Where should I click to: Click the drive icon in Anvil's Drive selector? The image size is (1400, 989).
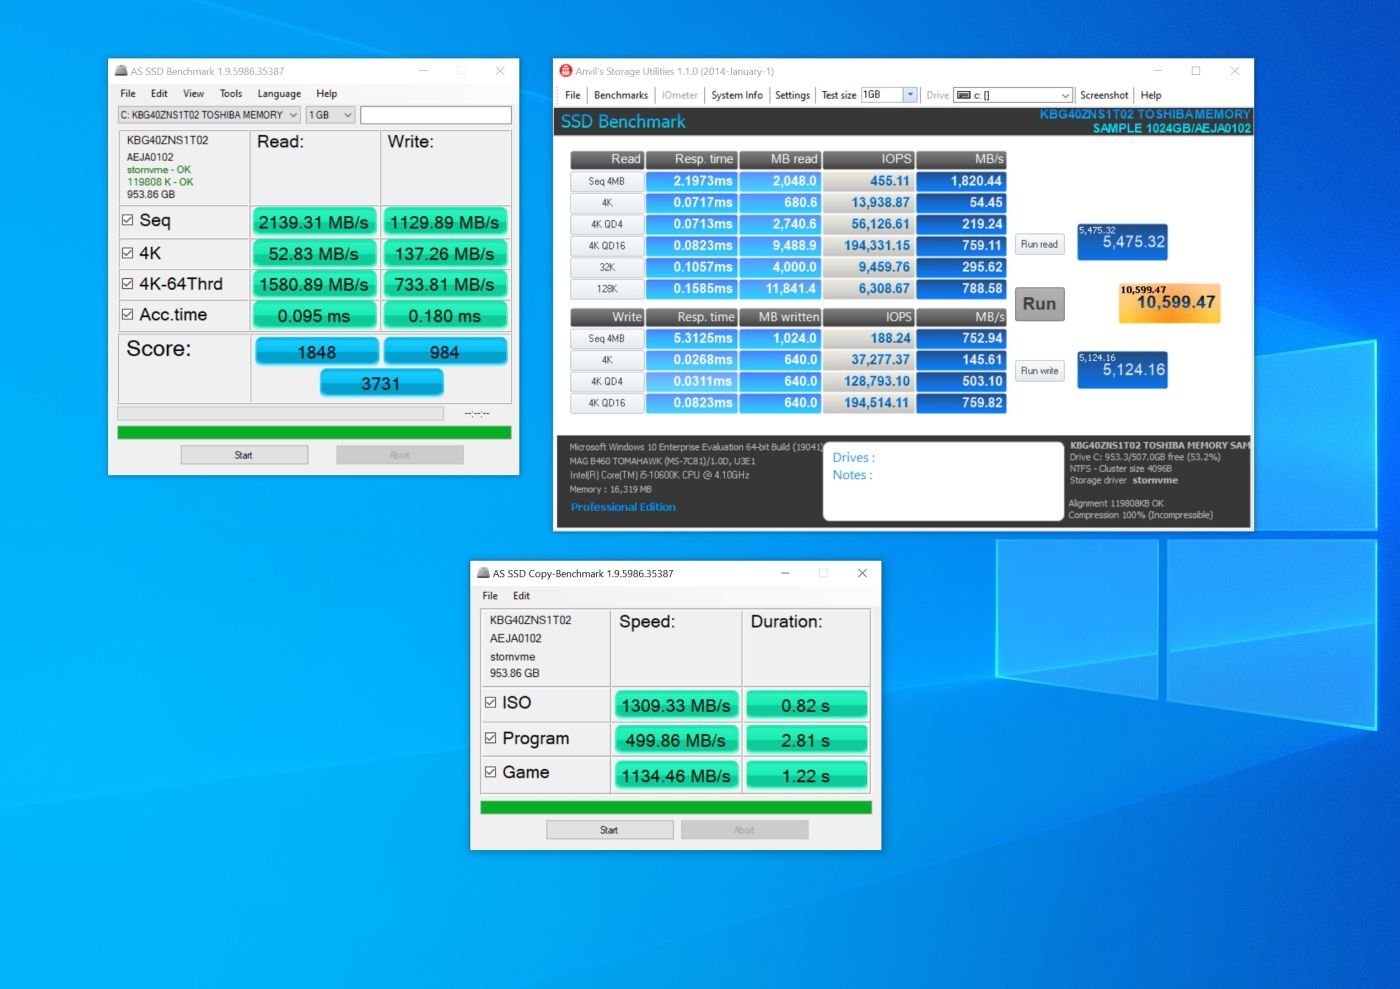click(964, 95)
